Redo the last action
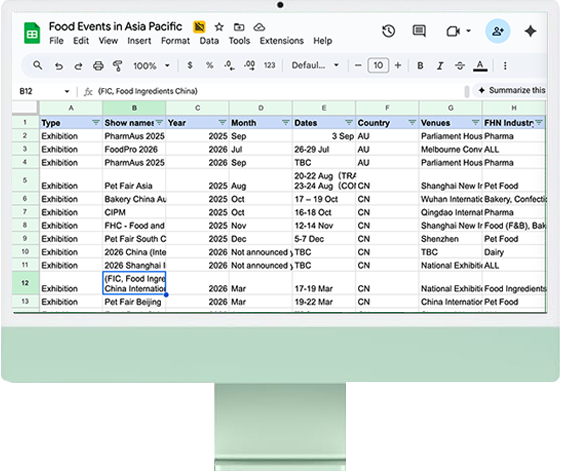Screen dimensions: 562x471 click(78, 66)
